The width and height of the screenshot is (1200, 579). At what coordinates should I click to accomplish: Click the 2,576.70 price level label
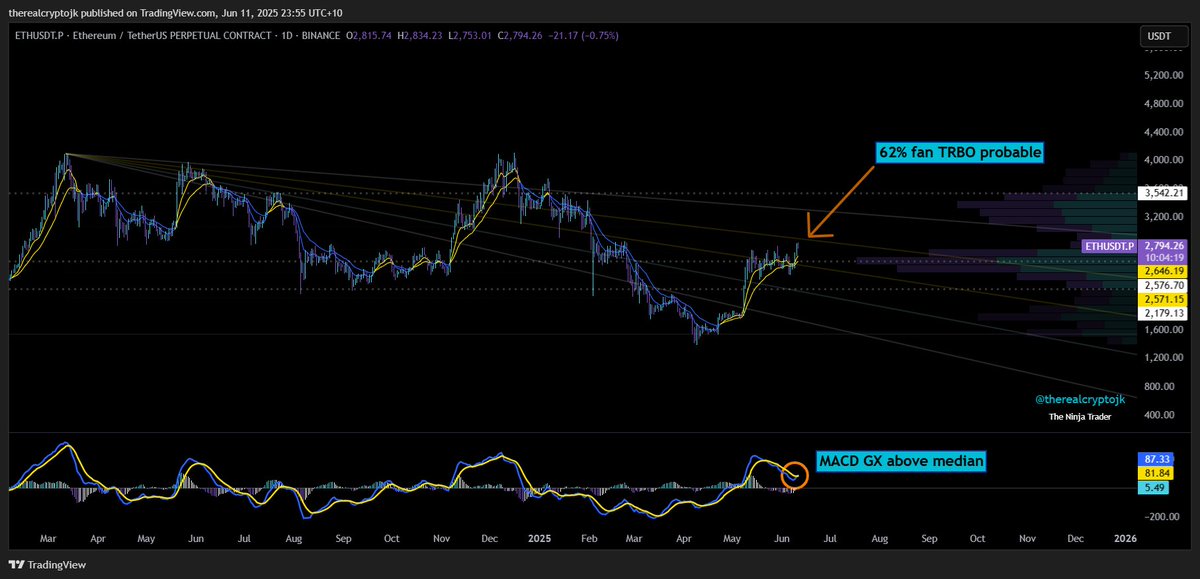click(1162, 285)
